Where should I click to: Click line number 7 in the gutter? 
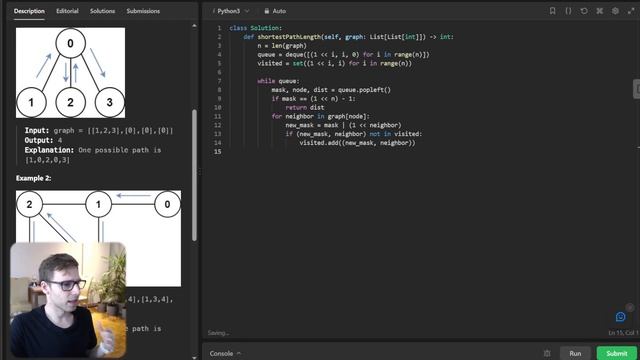coord(219,81)
